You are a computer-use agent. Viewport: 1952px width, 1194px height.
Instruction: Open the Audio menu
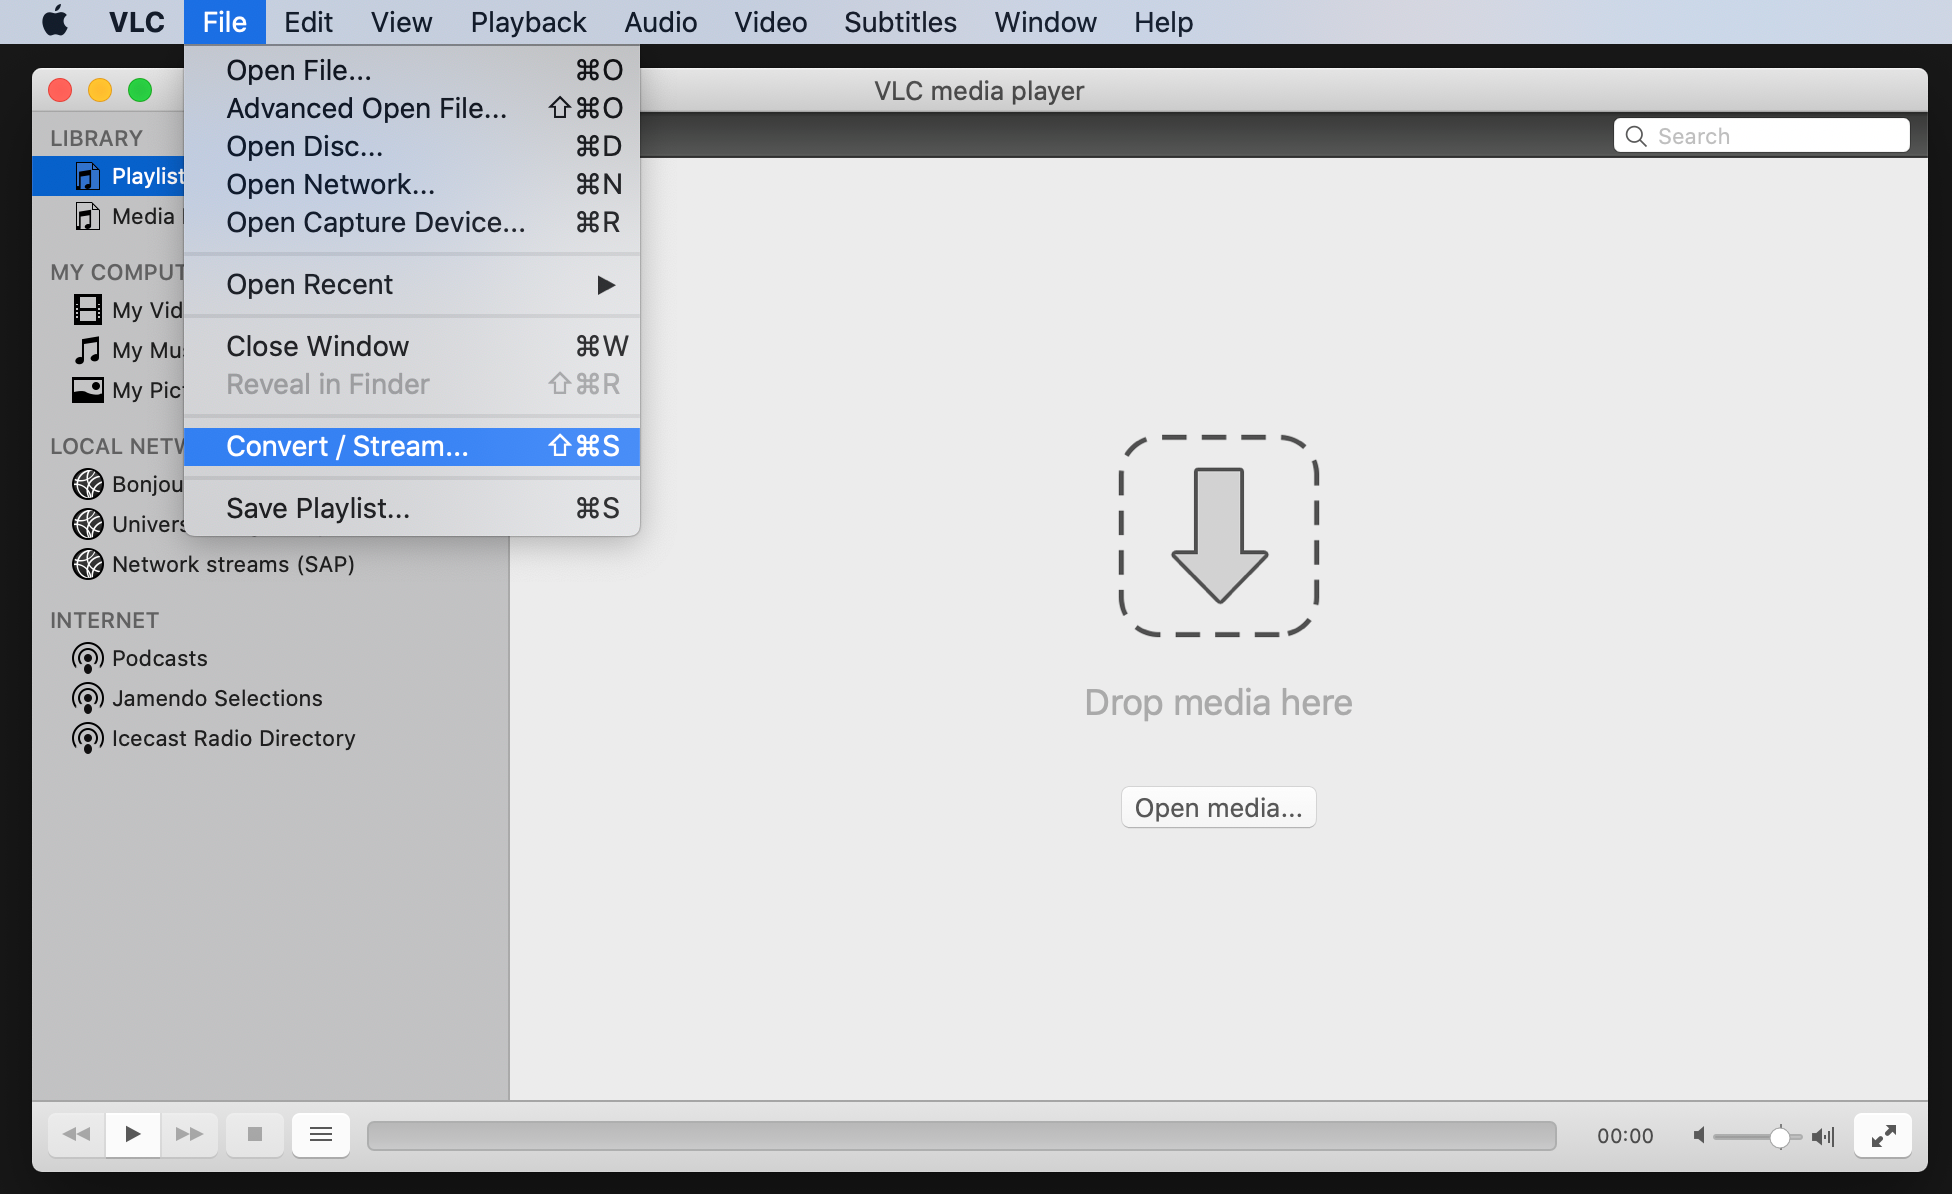660,22
